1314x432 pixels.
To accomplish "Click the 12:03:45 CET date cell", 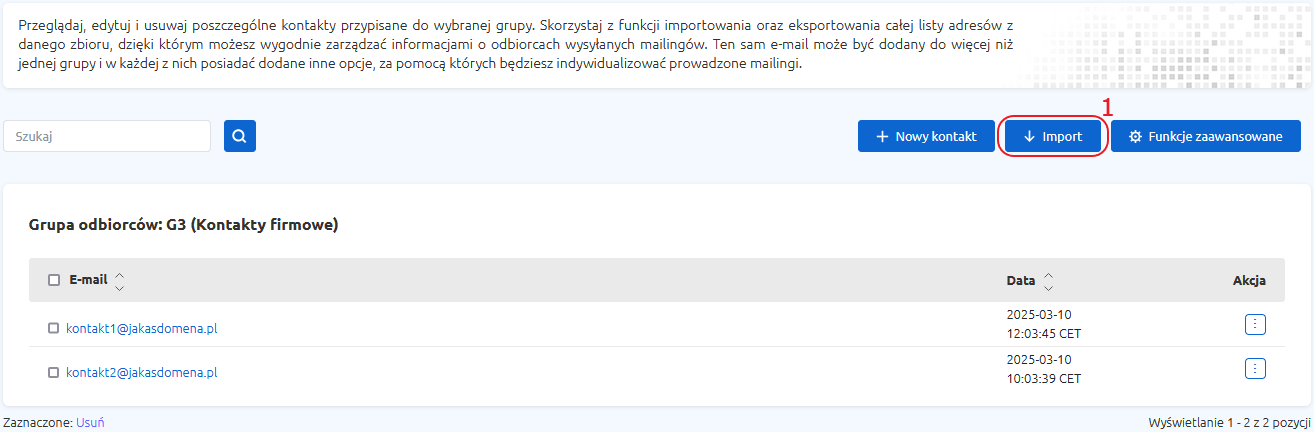I will point(1044,333).
